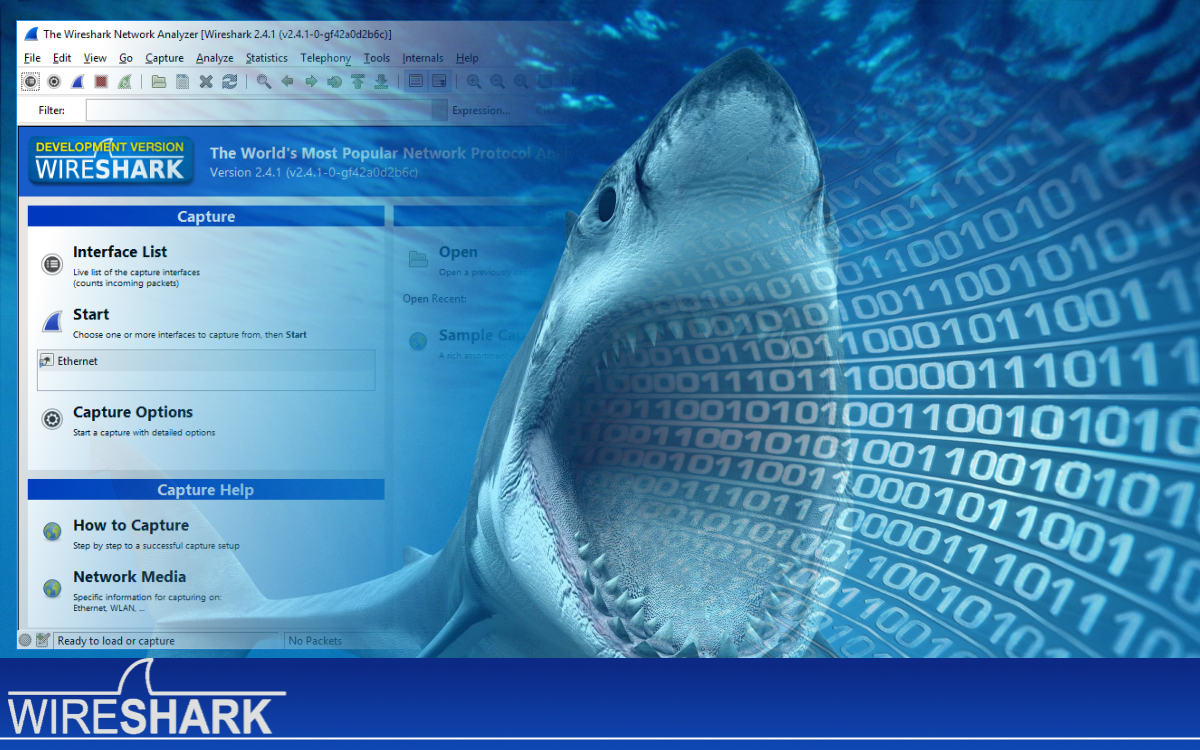
Task: Click the Capture Options gear icon
Action: coord(52,419)
